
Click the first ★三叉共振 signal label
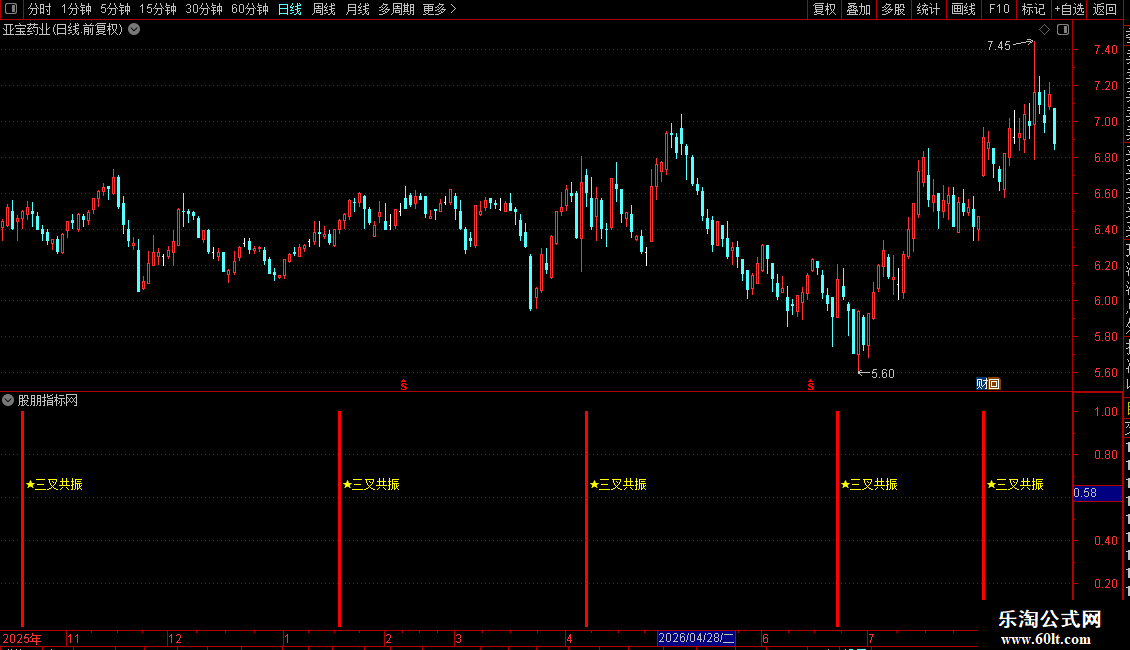54,484
